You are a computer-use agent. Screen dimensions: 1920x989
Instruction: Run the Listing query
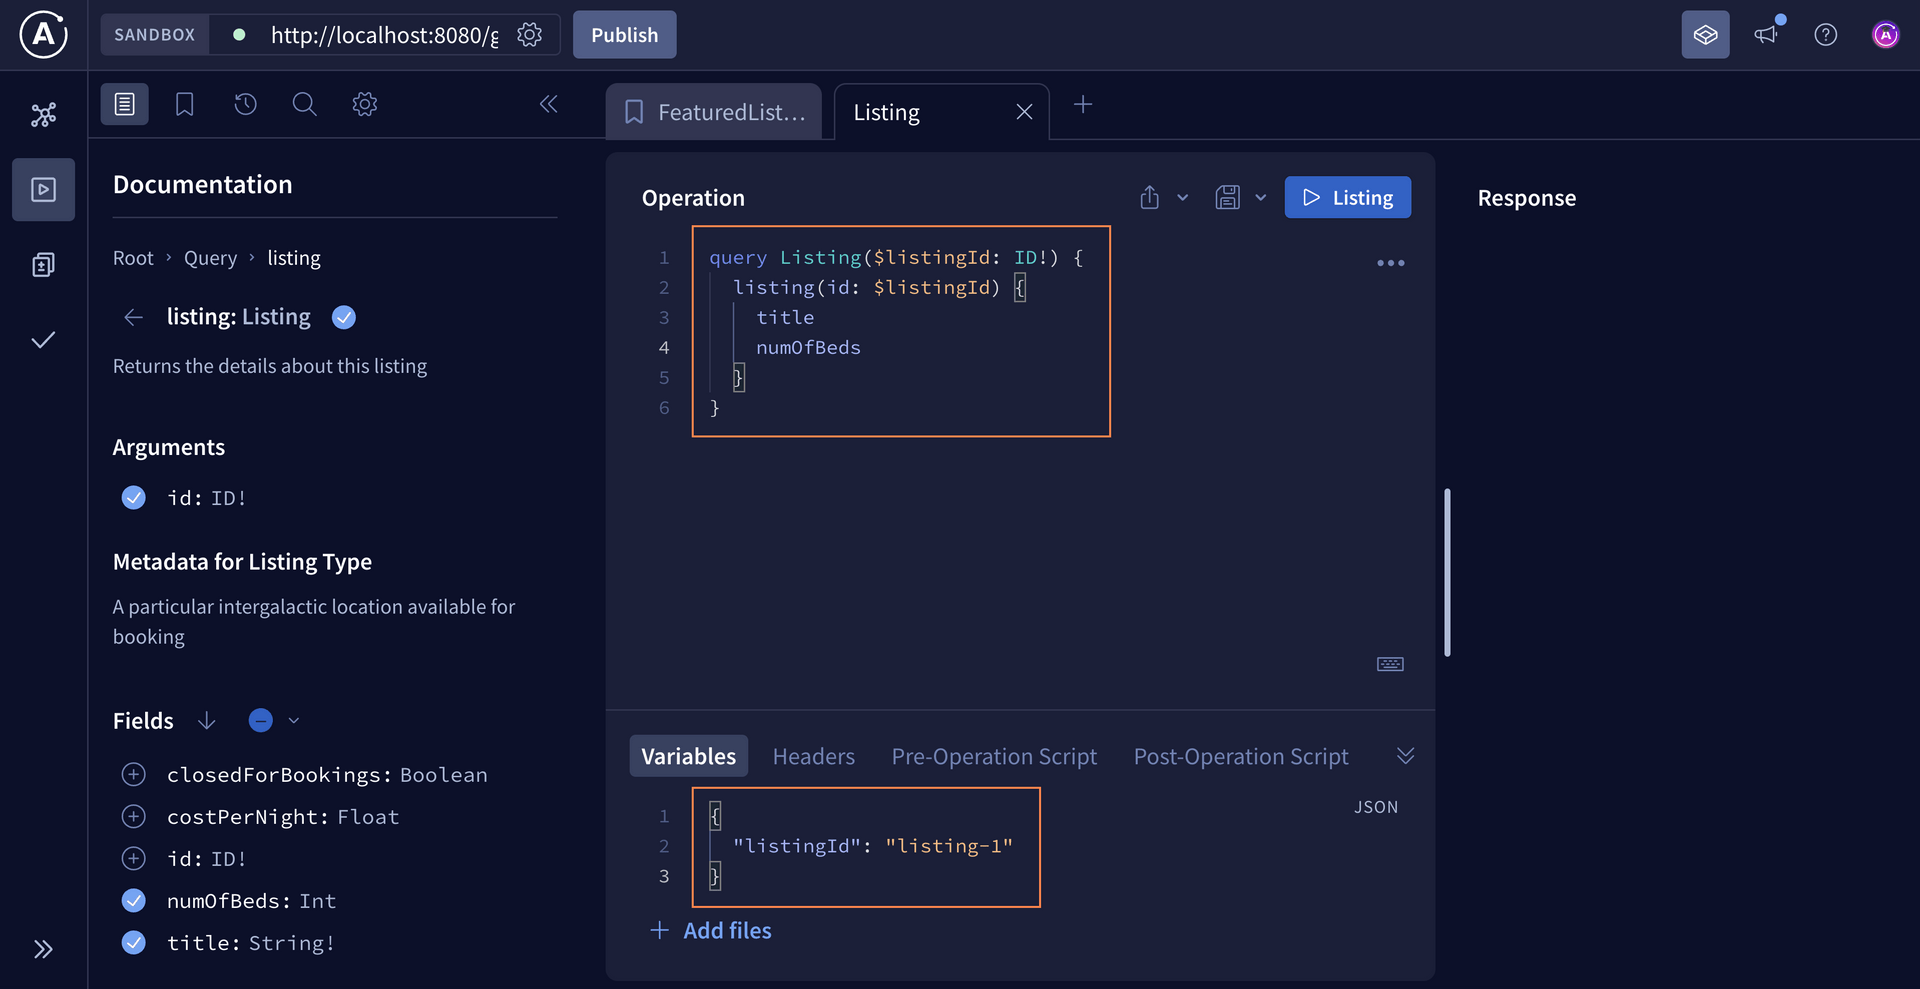(x=1347, y=197)
